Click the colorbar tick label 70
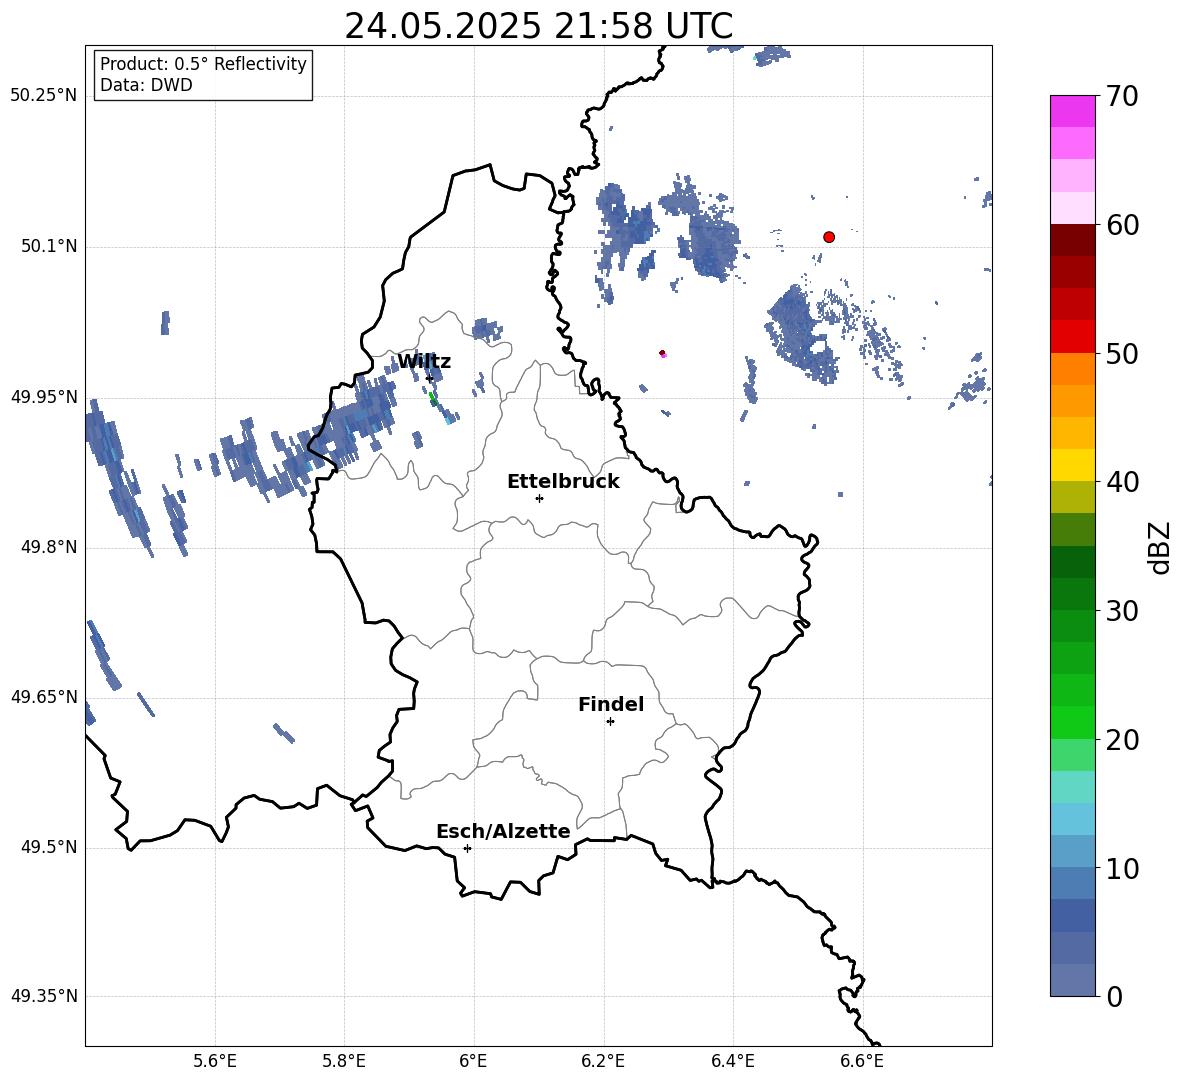The width and height of the screenshot is (1184, 1081). 1122,97
